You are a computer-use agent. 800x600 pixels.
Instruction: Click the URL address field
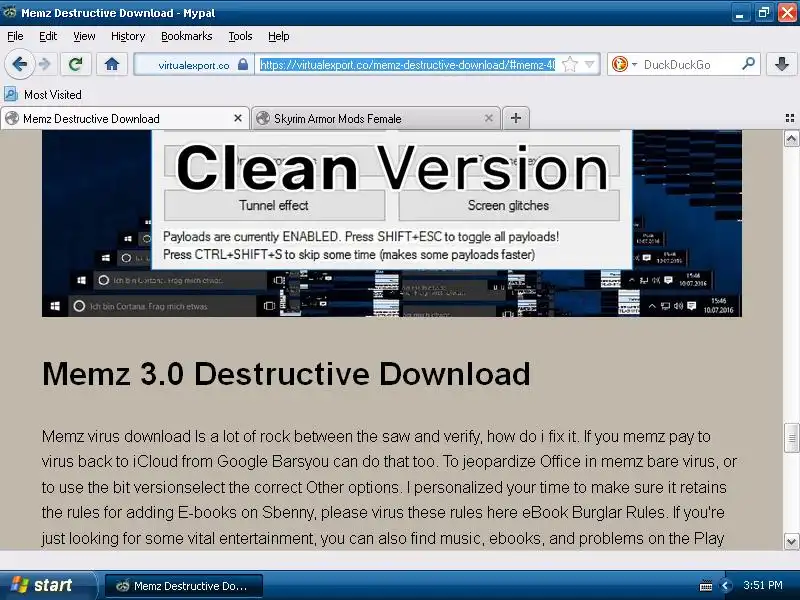click(x=407, y=64)
